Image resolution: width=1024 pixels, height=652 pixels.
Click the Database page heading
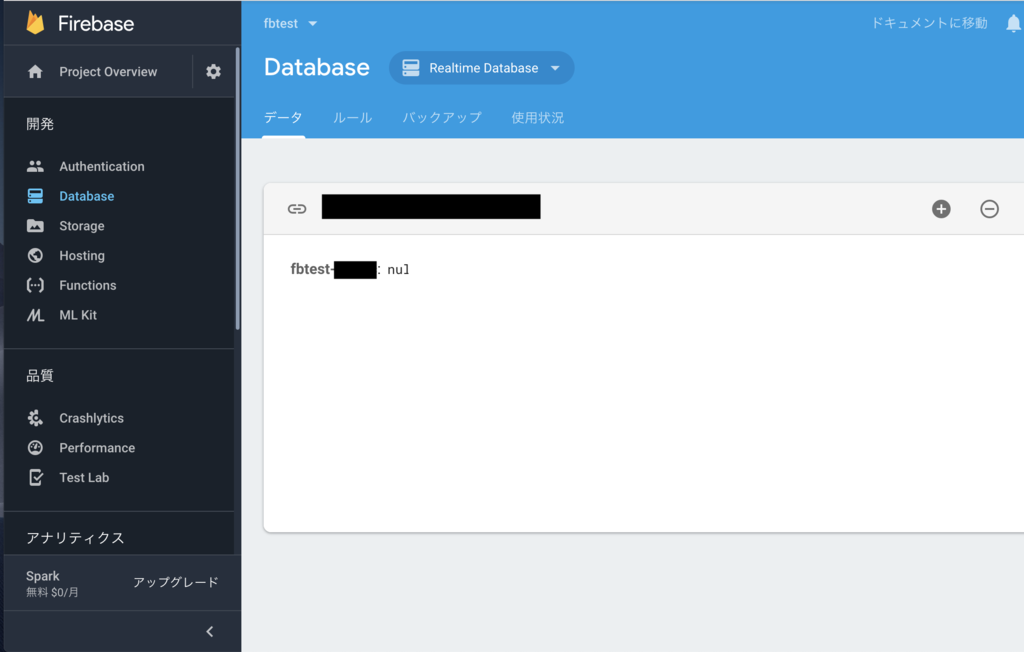[317, 67]
